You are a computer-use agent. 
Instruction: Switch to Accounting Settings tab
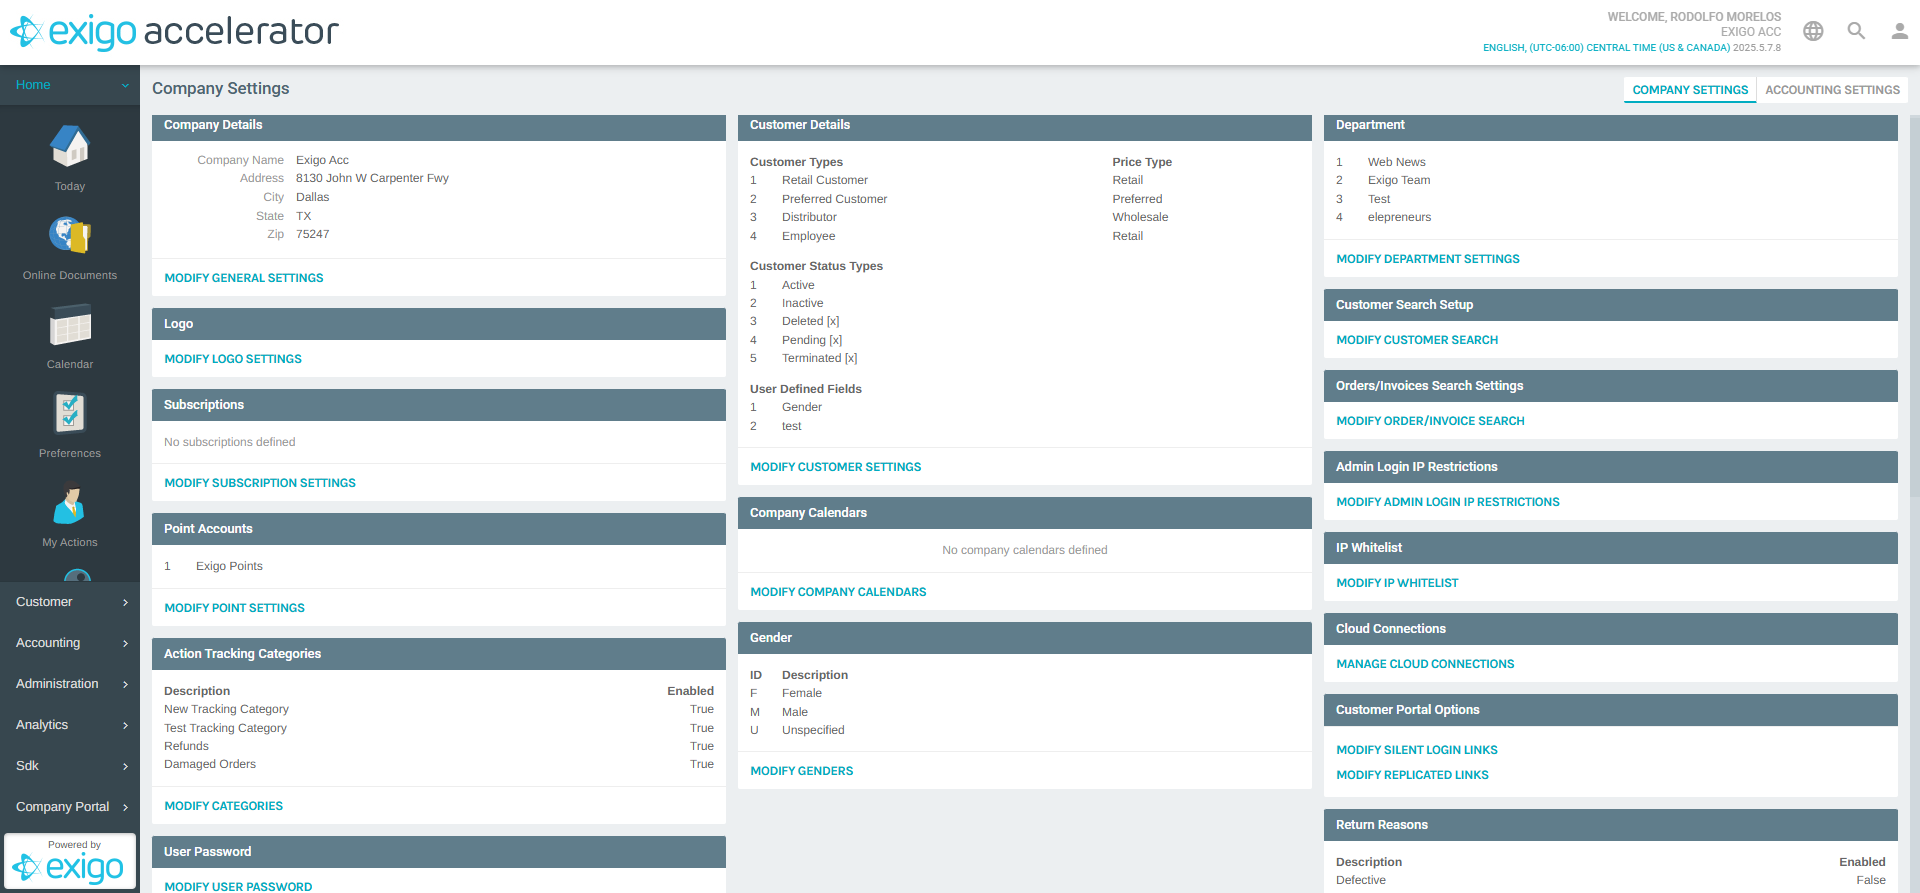(x=1832, y=90)
